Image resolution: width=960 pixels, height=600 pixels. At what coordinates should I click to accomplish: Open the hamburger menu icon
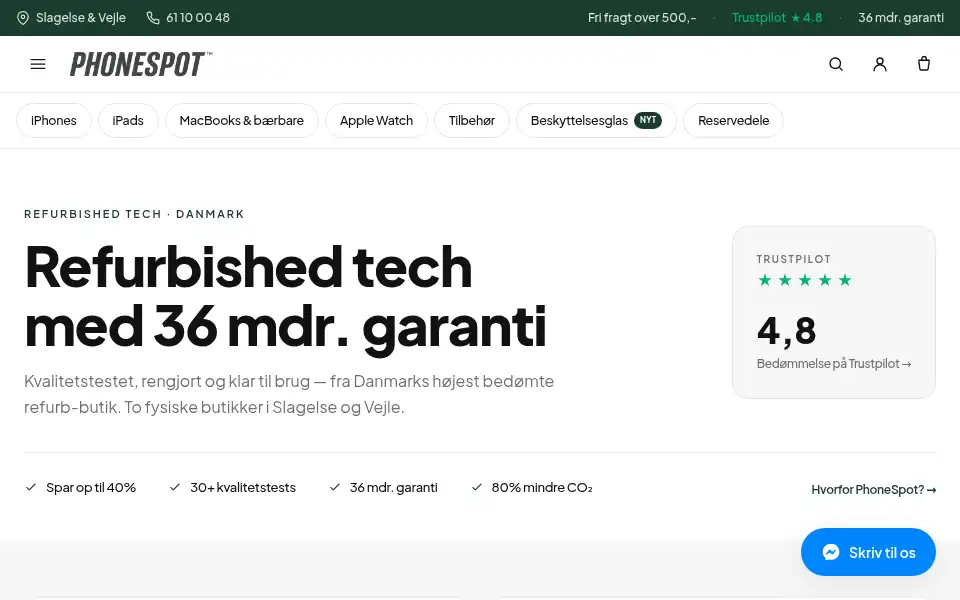pyautogui.click(x=38, y=64)
